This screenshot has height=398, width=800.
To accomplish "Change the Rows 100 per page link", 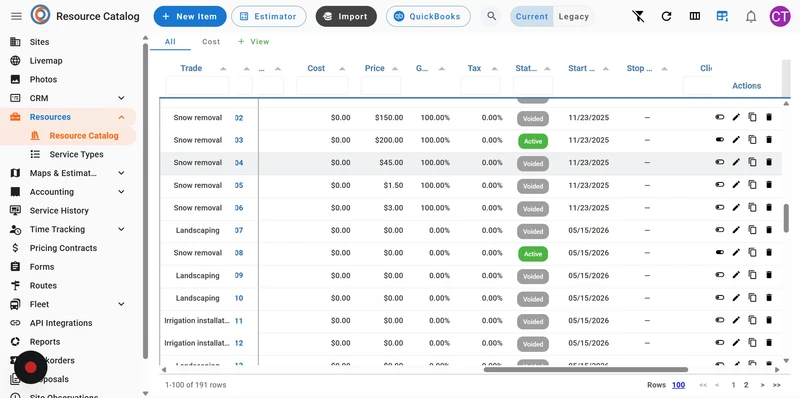I will point(678,385).
